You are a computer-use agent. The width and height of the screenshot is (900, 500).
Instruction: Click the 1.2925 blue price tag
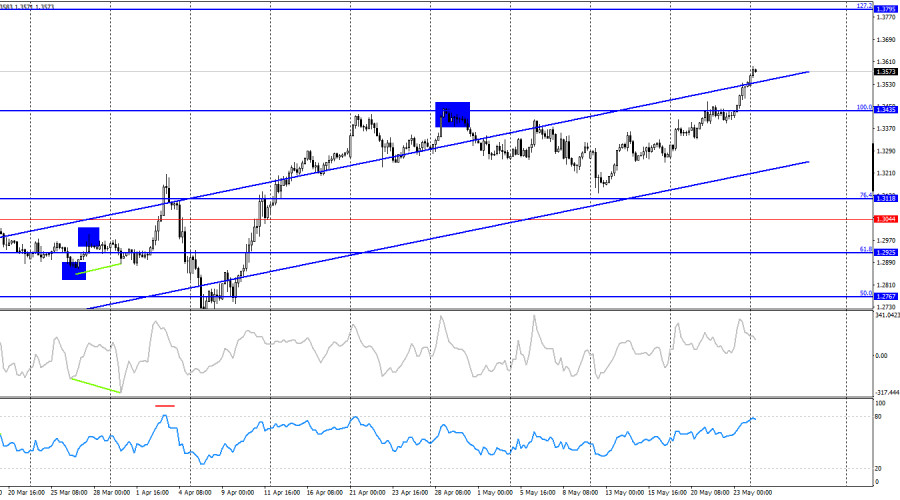[x=885, y=253]
